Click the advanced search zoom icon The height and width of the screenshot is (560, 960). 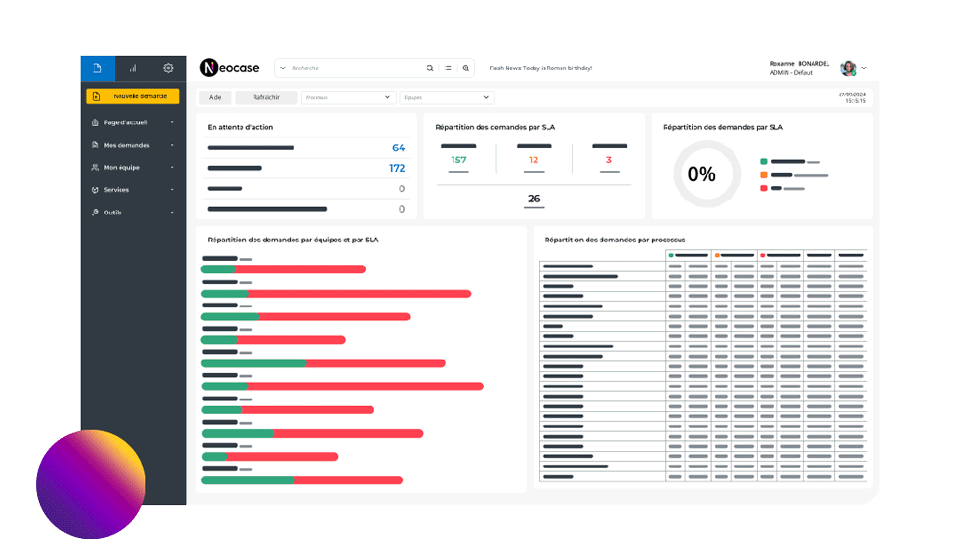tap(466, 68)
